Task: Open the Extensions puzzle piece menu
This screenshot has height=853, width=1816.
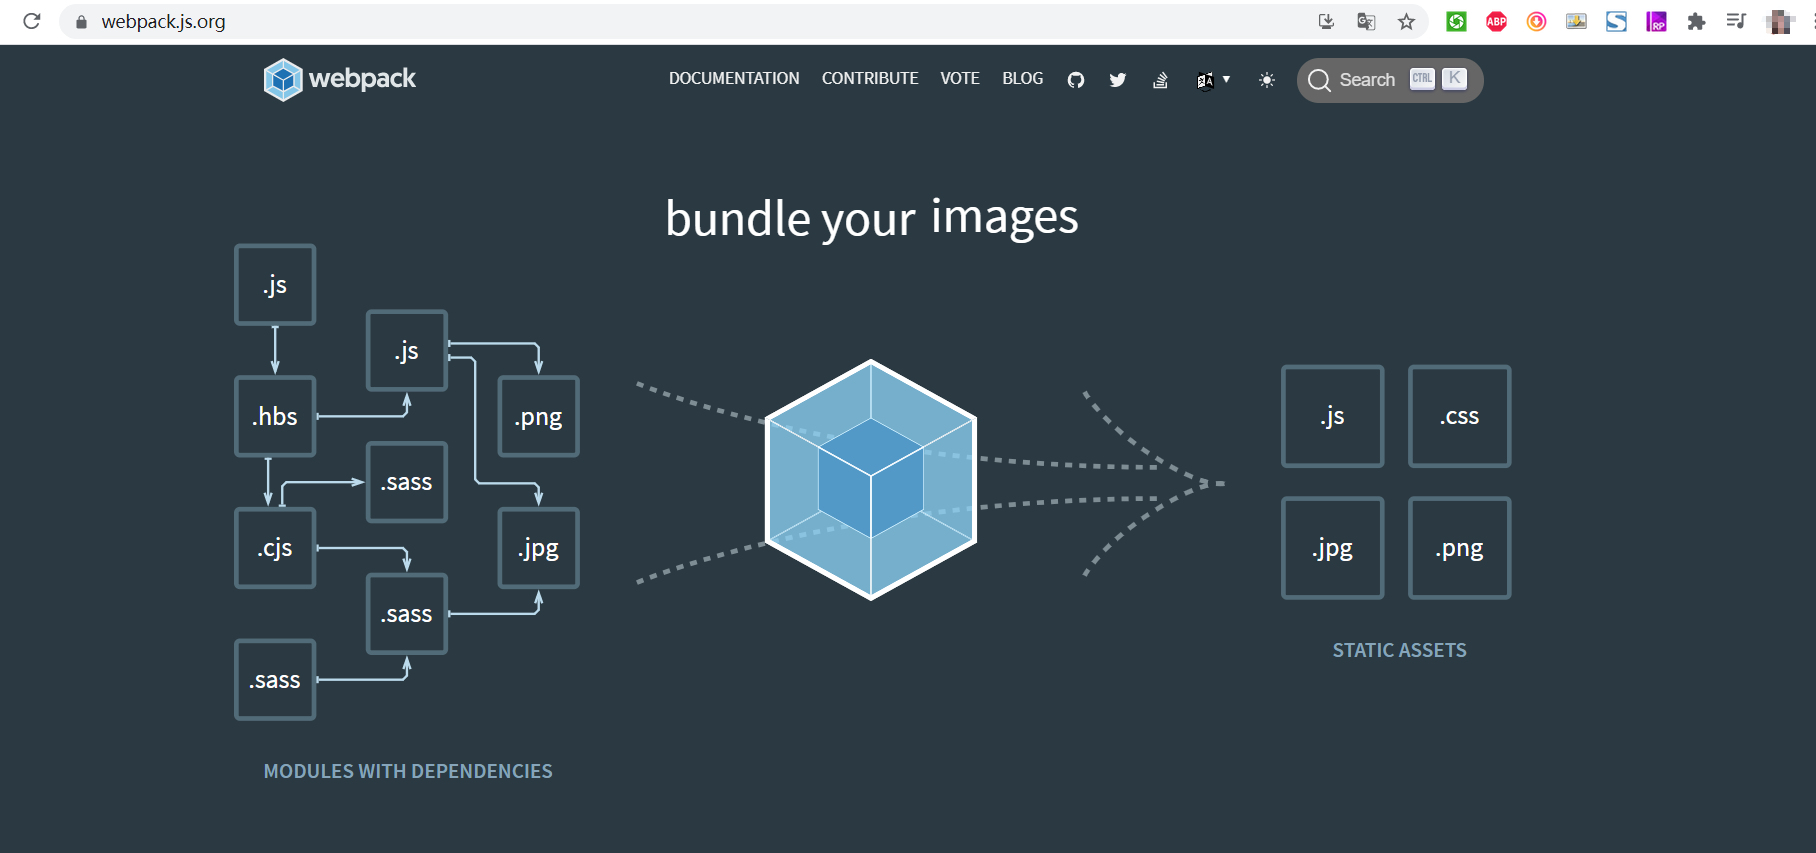Action: 1696,21
